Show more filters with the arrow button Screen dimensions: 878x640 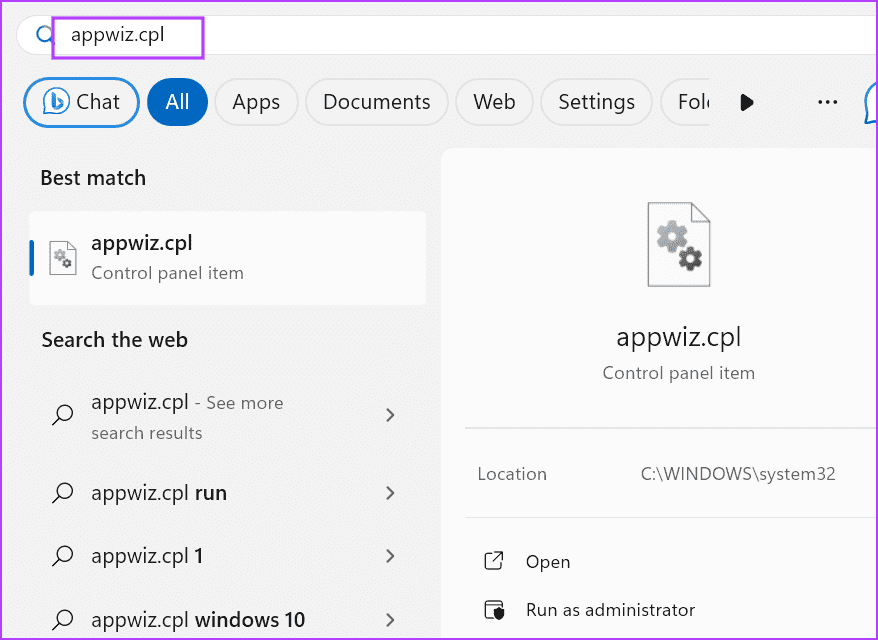point(746,102)
